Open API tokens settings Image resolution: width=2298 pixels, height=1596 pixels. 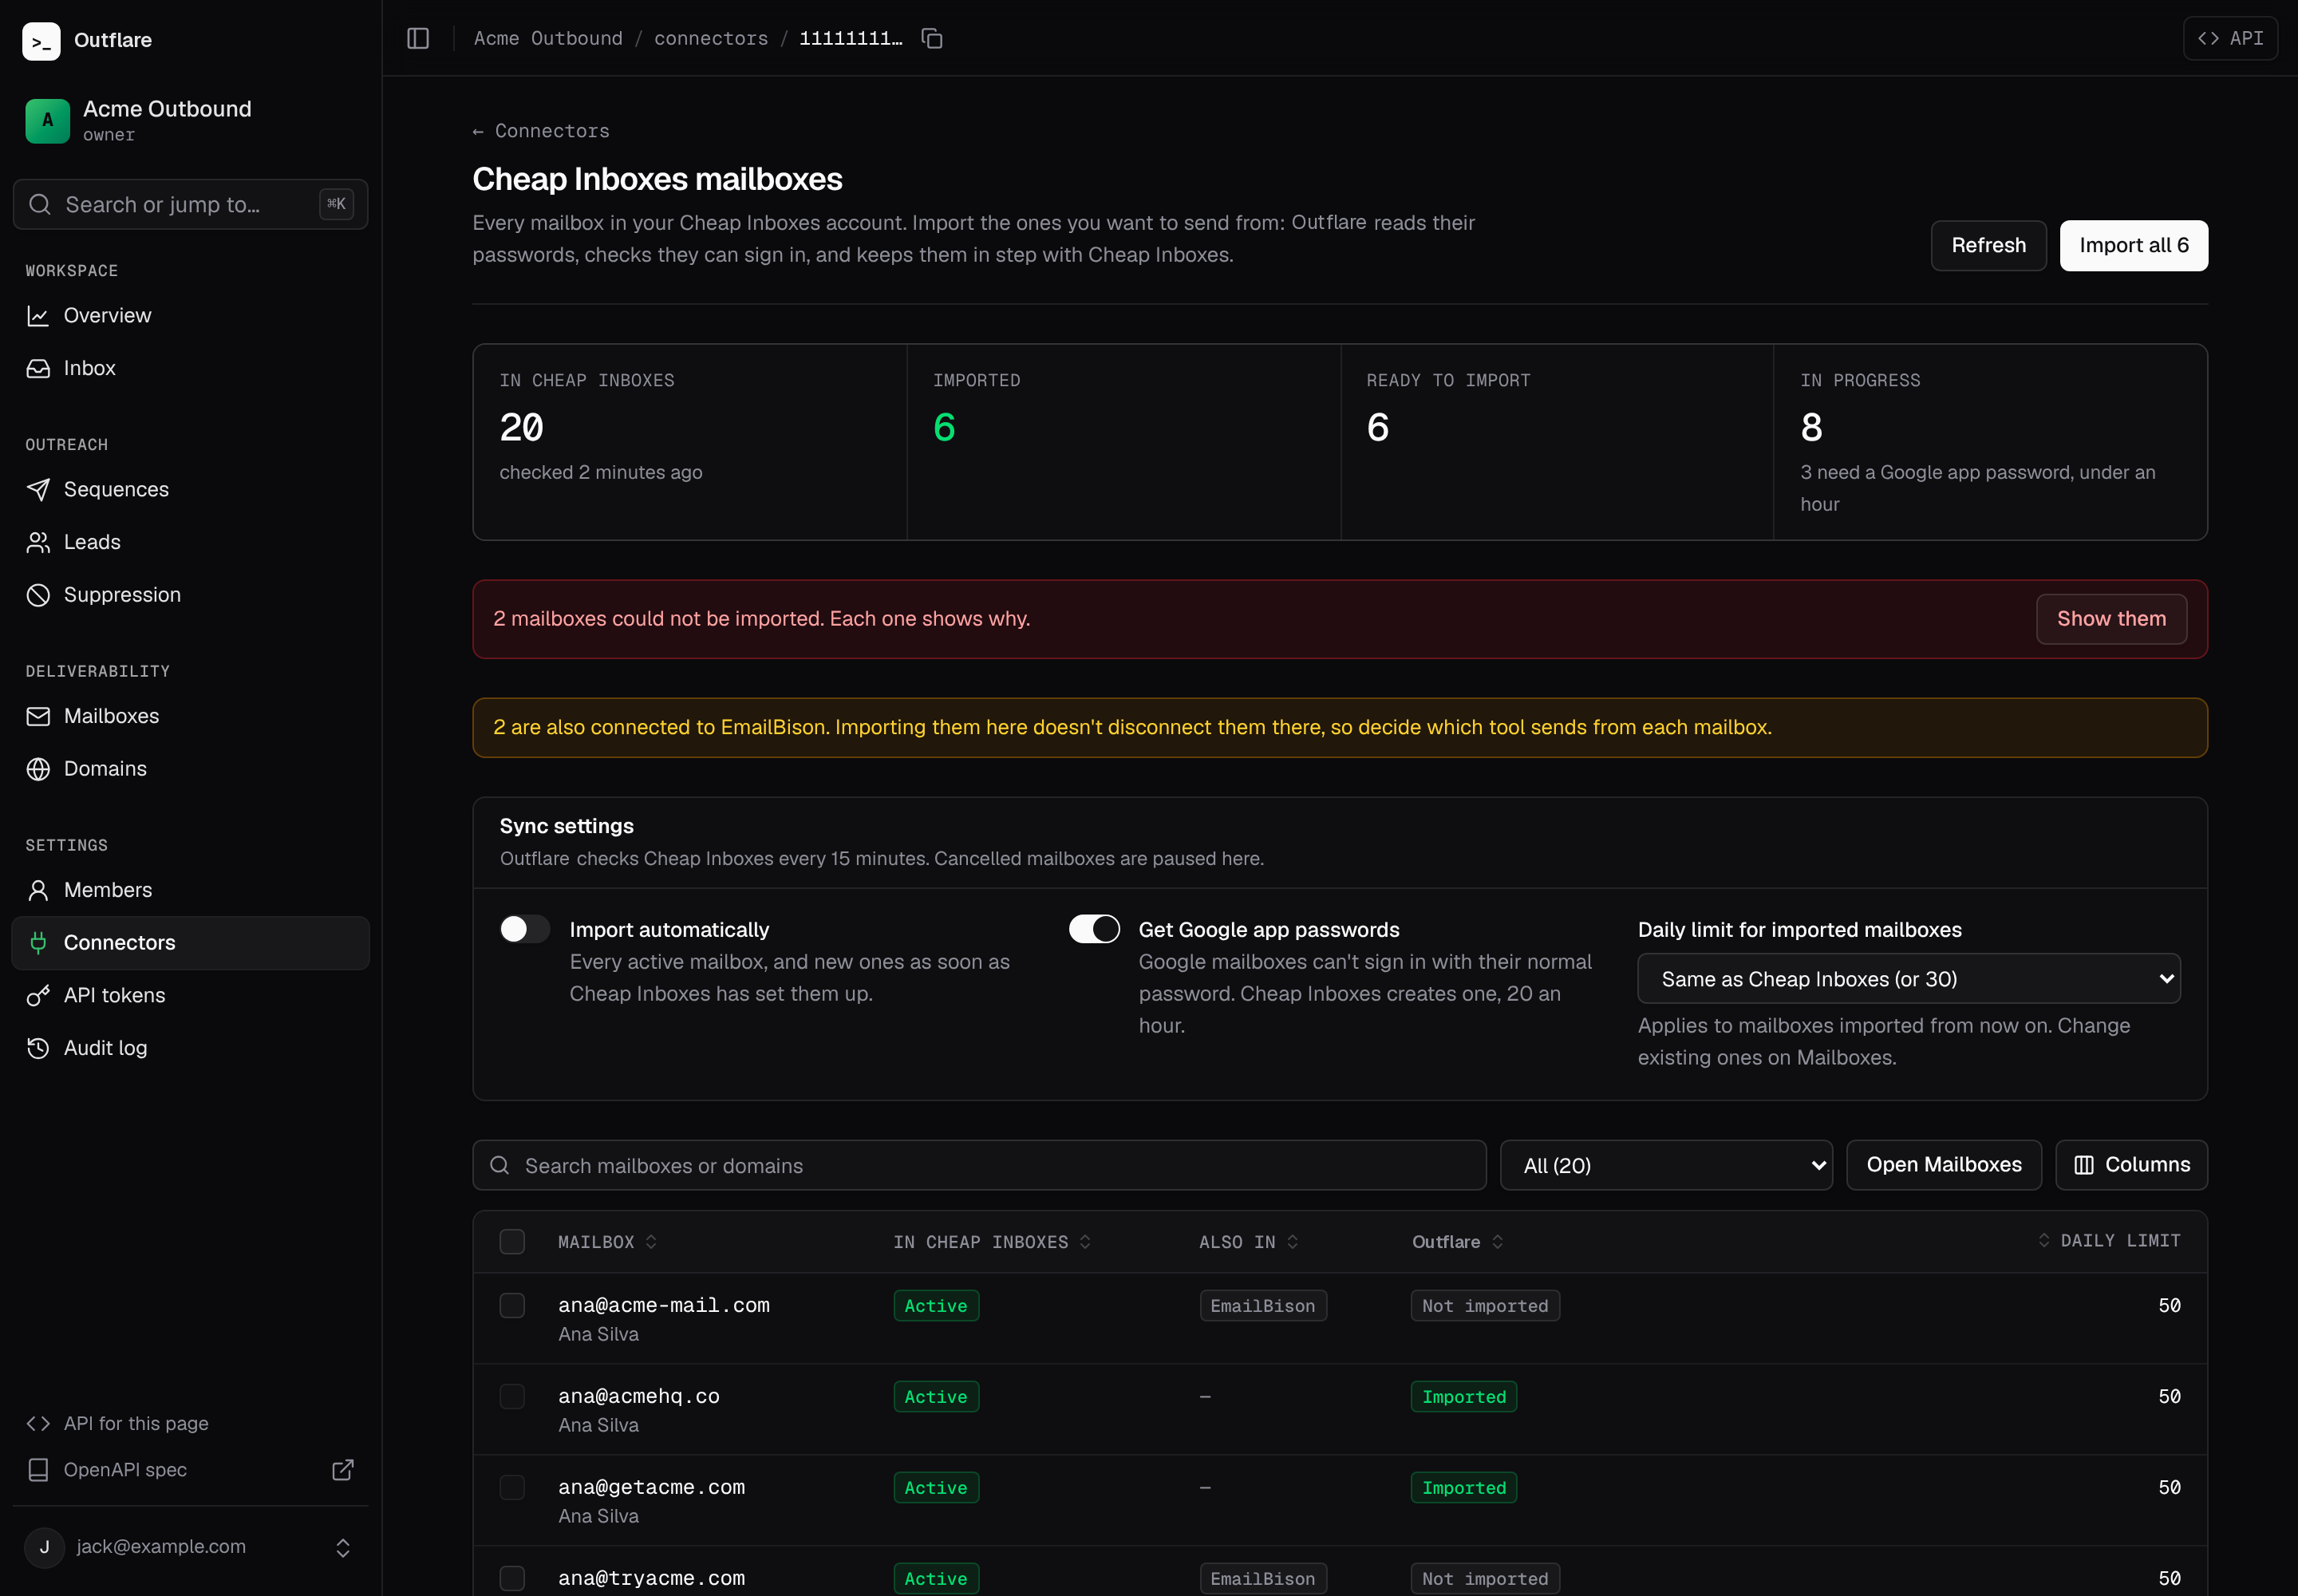[x=190, y=995]
